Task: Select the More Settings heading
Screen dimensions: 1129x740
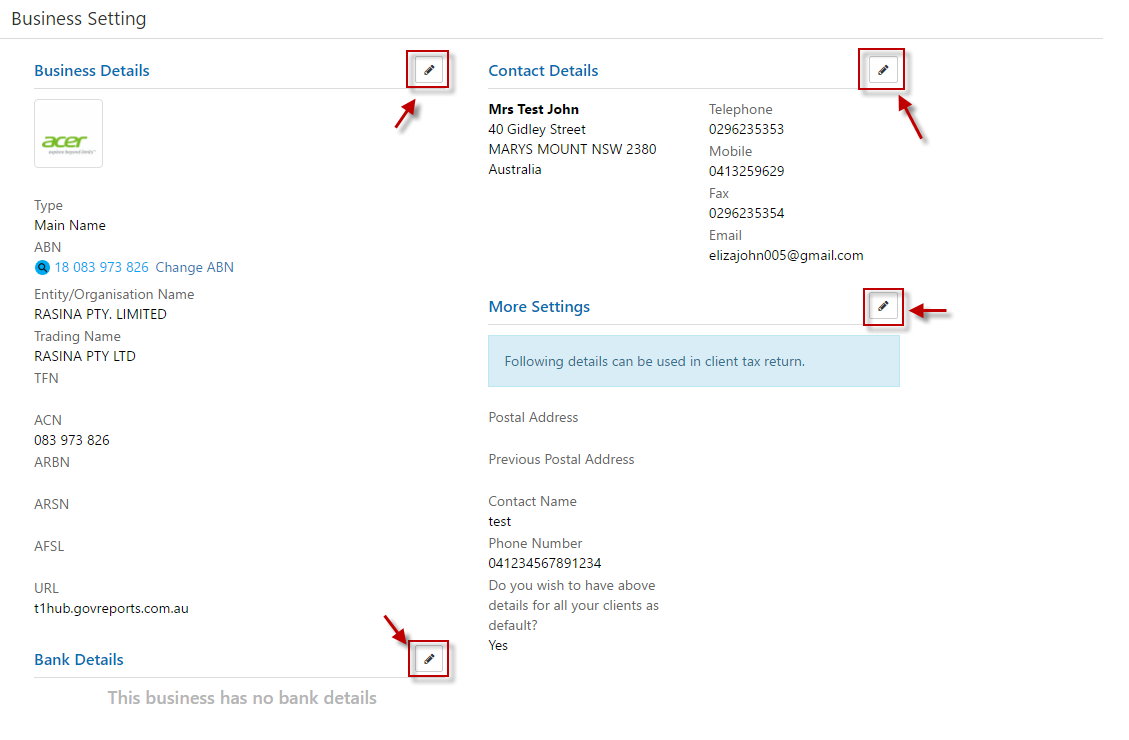Action: coord(539,307)
